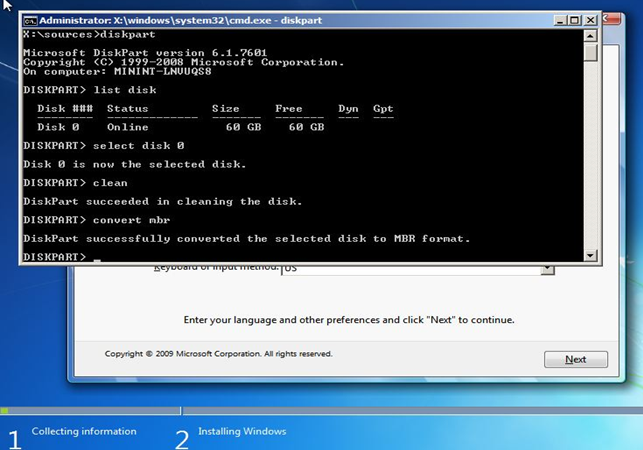
Task: Maximize the diskpart command prompt window
Action: [x=575, y=20]
